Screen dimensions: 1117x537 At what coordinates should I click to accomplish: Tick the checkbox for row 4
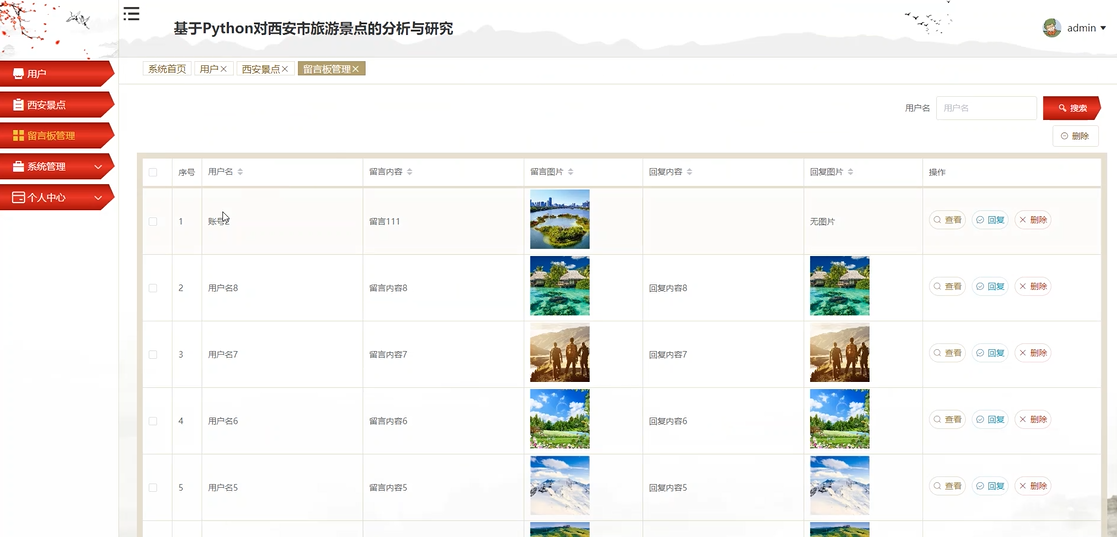coord(152,421)
